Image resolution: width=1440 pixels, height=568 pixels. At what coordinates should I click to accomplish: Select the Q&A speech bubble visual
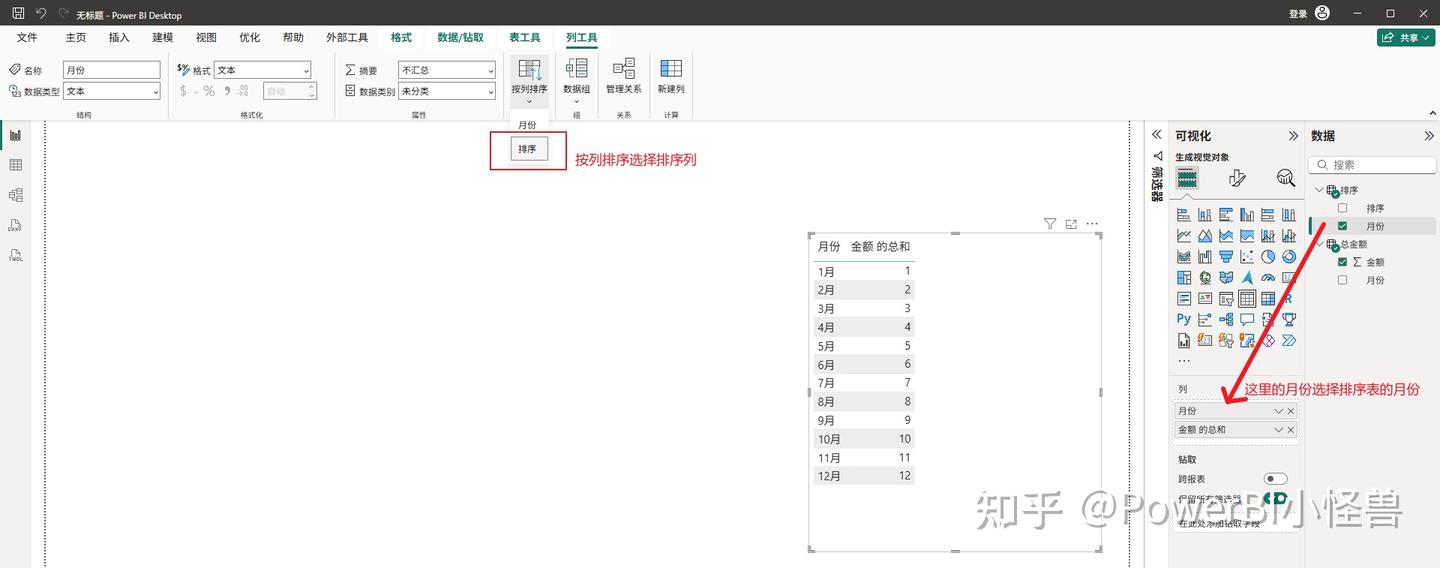1247,319
